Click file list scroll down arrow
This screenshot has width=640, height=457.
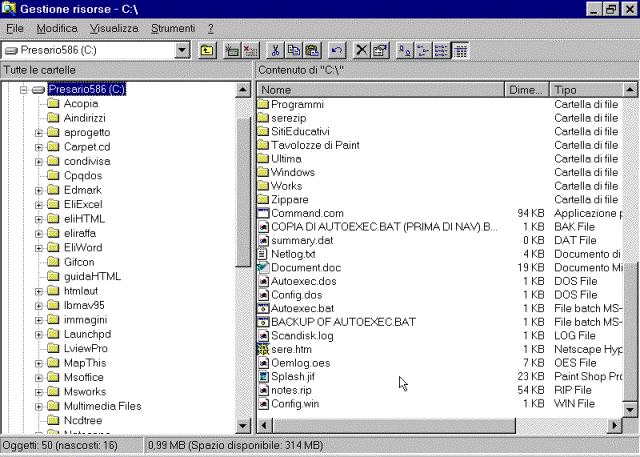[x=630, y=409]
